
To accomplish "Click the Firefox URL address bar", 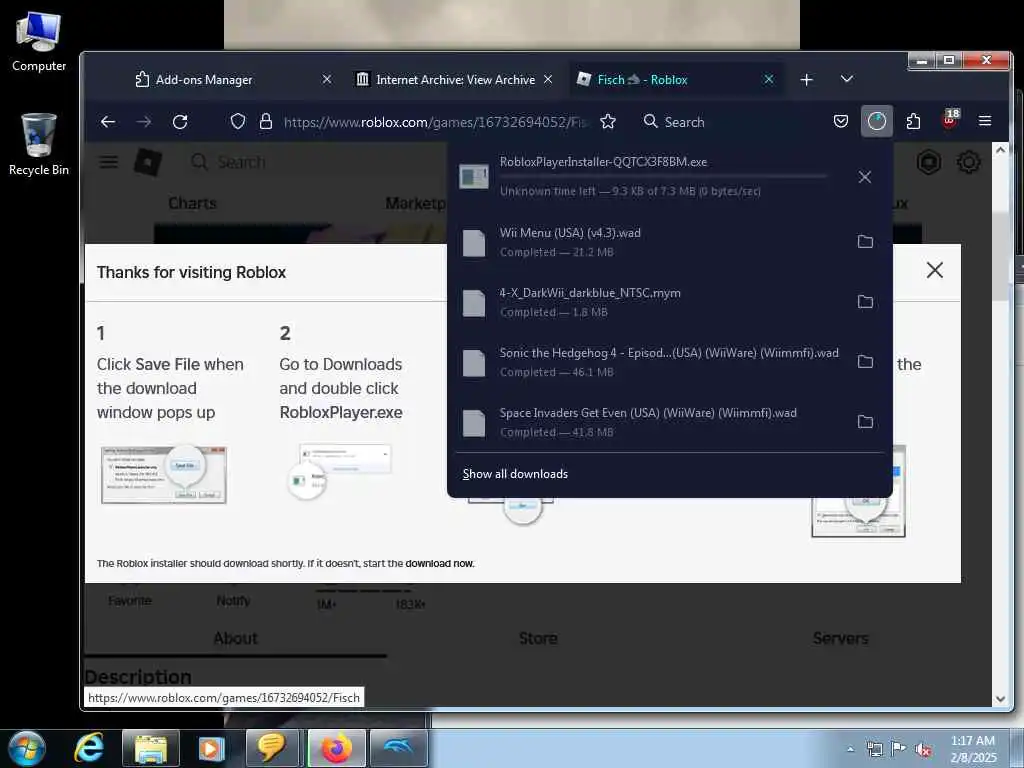I will 436,121.
